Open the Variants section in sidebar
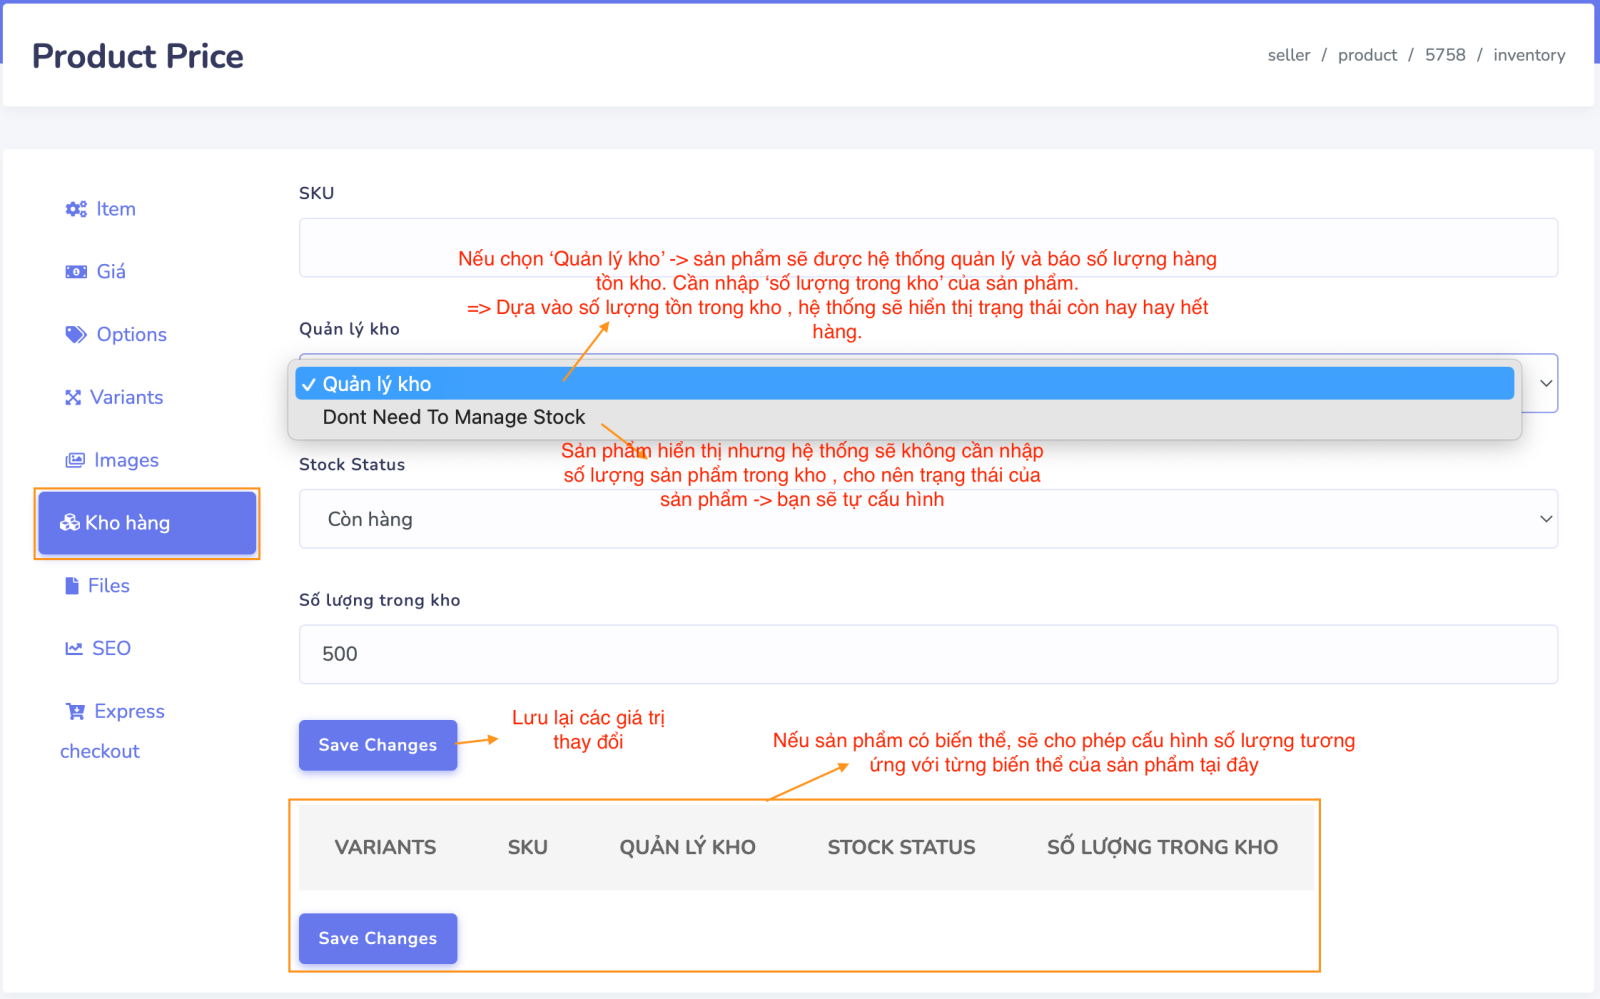Image resolution: width=1600 pixels, height=999 pixels. pyautogui.click(x=126, y=398)
